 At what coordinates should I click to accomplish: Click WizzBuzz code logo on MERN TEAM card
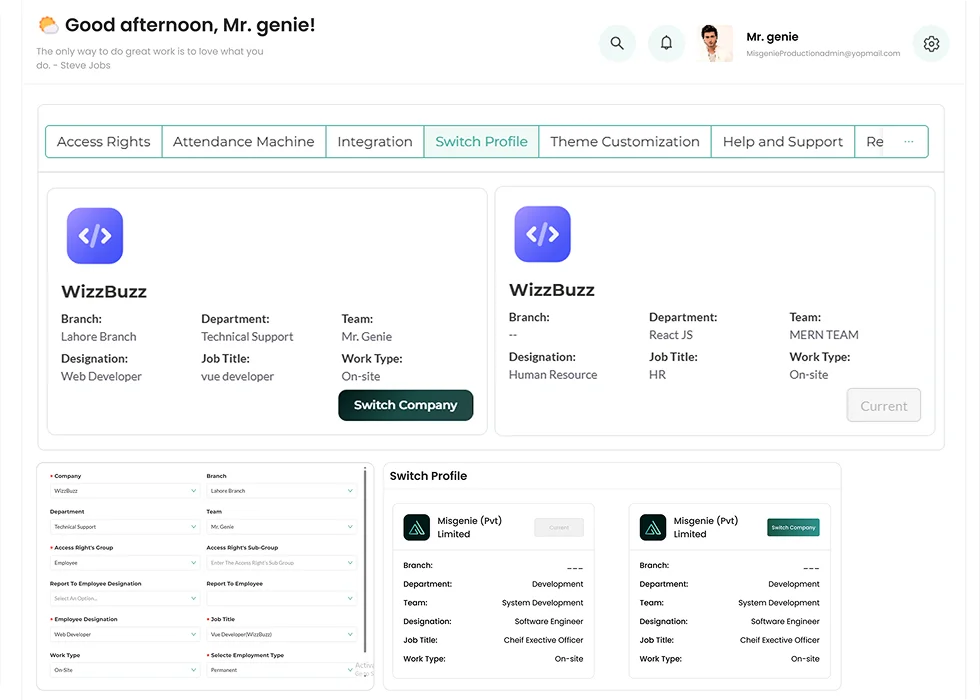pyautogui.click(x=543, y=234)
